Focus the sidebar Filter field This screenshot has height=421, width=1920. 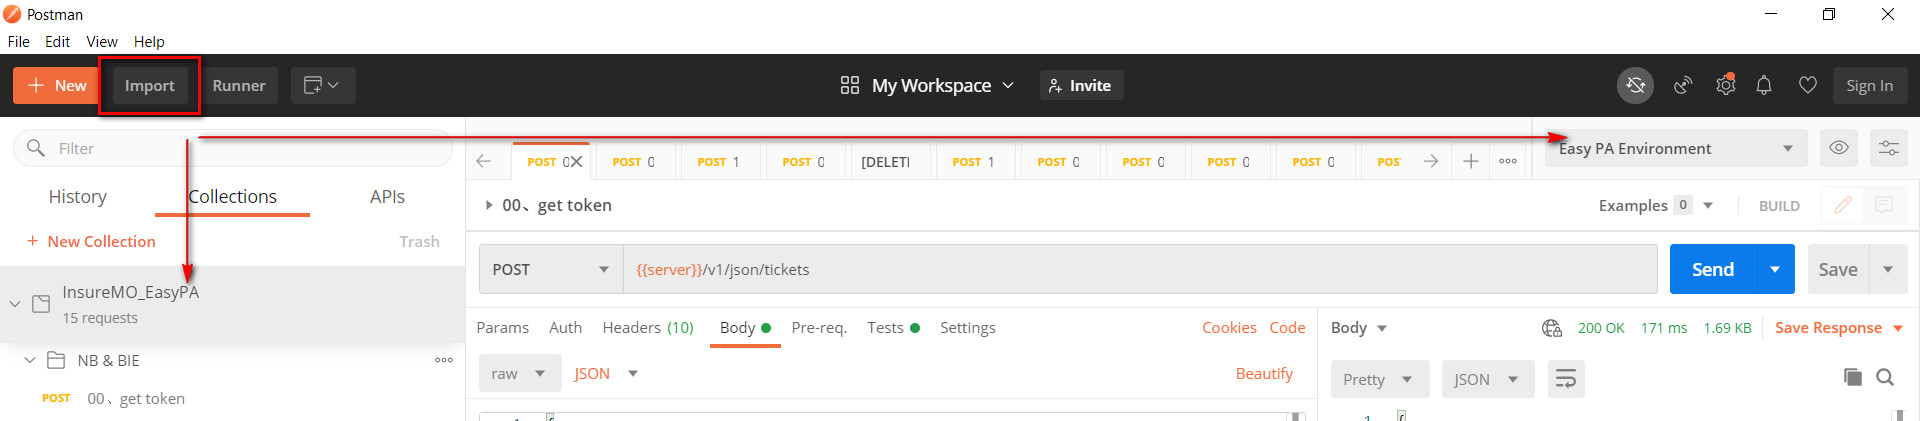pyautogui.click(x=233, y=148)
